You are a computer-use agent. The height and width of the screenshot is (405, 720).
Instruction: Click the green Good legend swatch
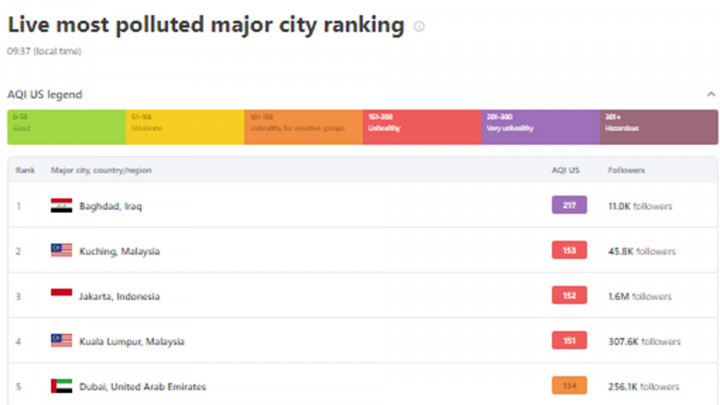[x=66, y=127]
